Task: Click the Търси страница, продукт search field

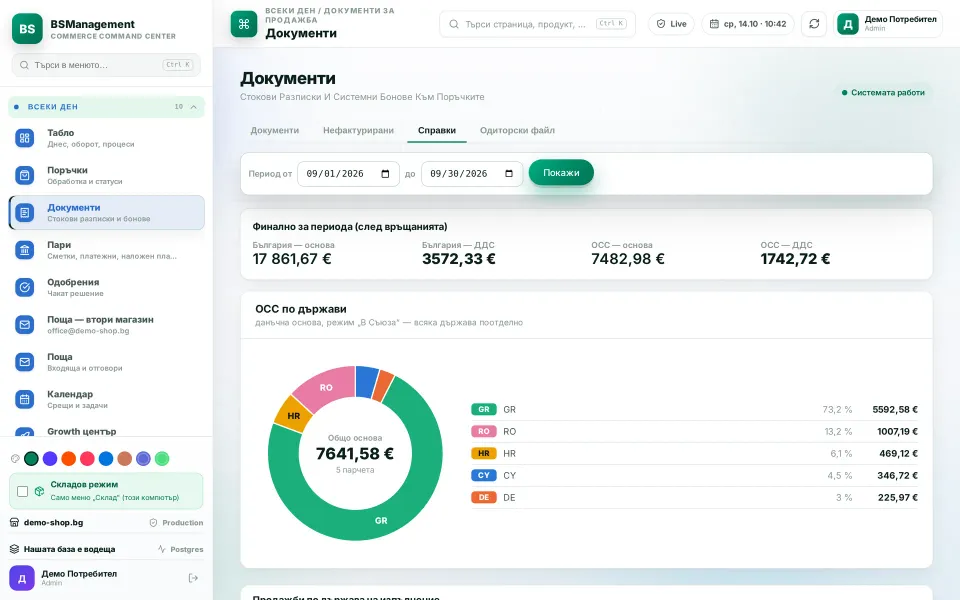Action: 538,24
